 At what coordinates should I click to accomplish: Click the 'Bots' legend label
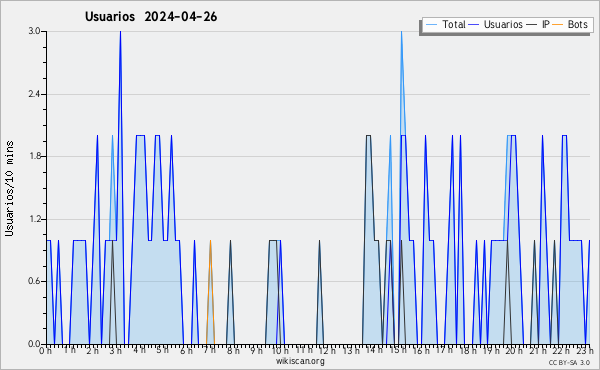coord(577,24)
